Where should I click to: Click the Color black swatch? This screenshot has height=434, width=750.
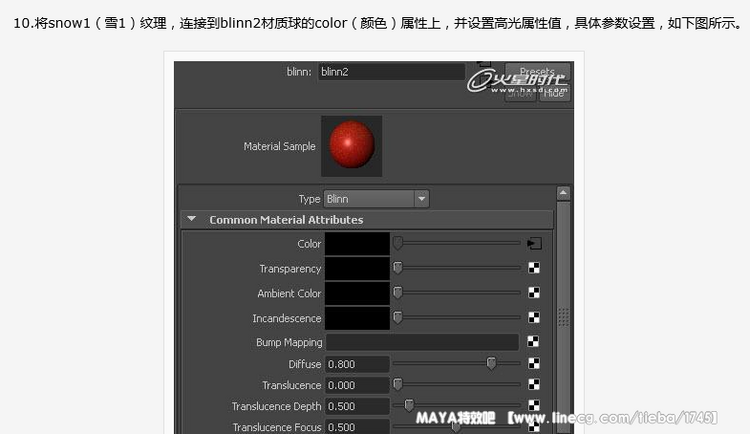coord(357,243)
